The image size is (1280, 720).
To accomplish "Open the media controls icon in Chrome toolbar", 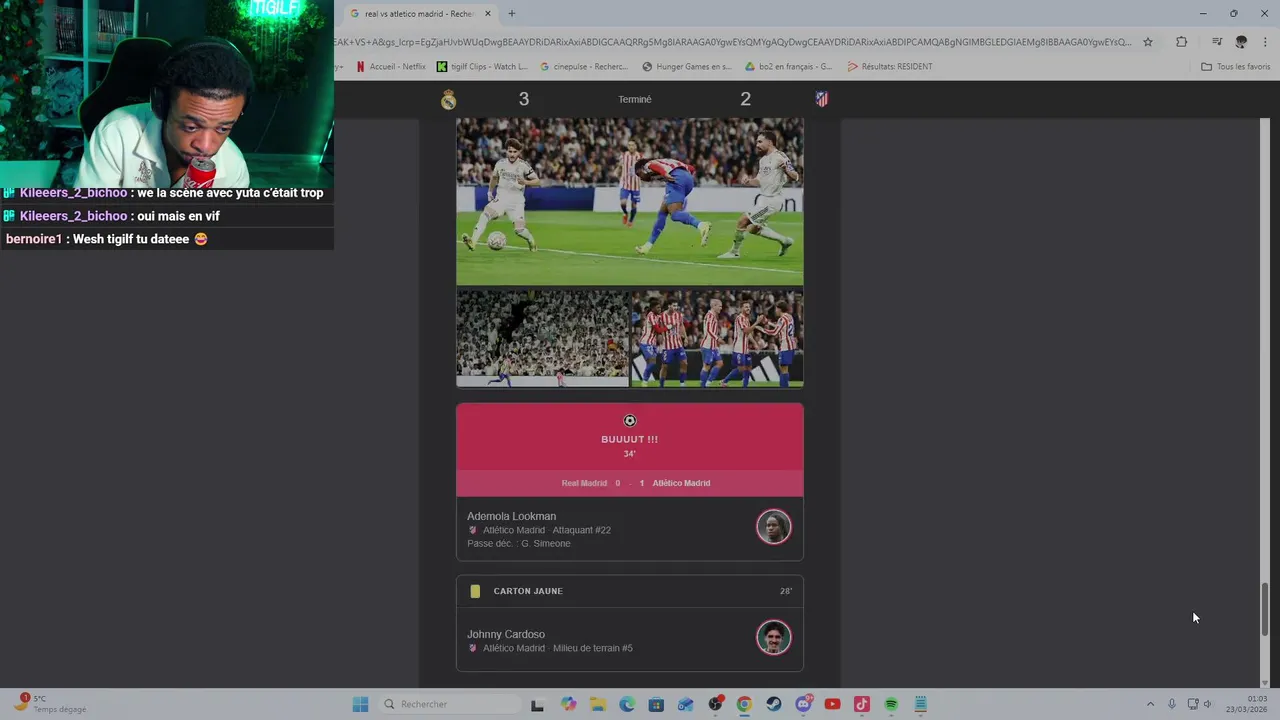I will tap(1217, 42).
